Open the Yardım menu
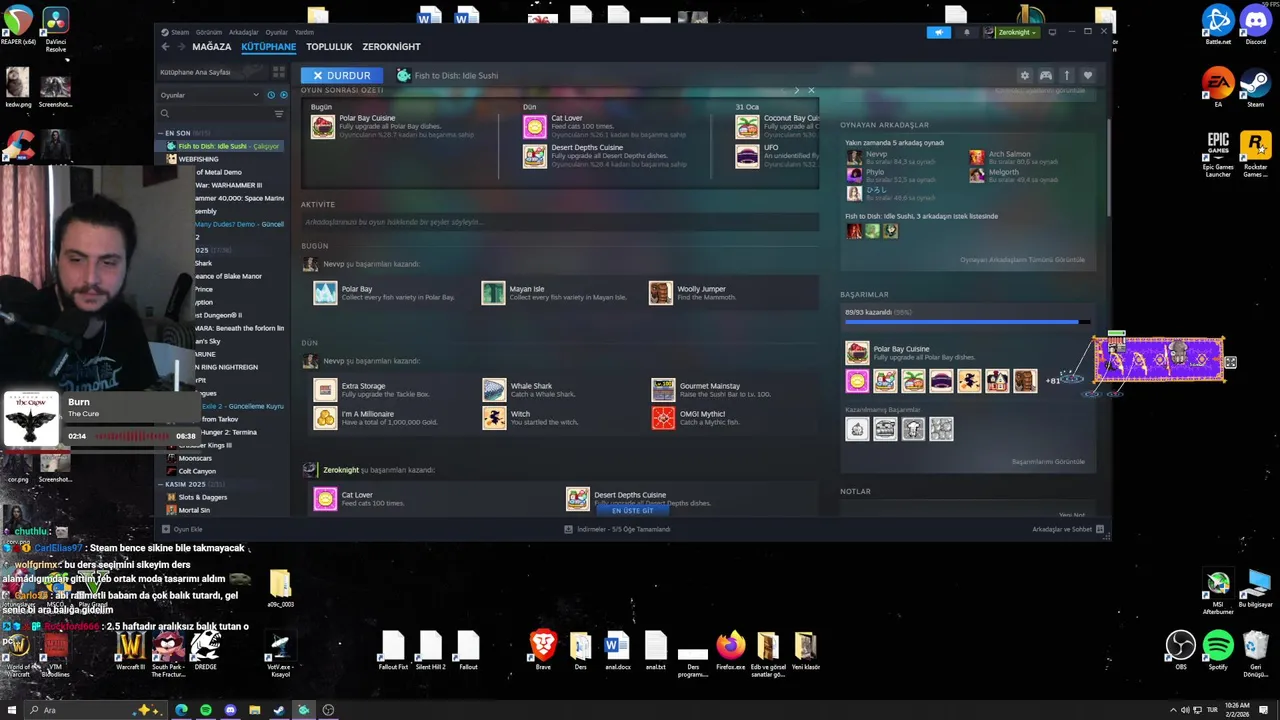 (304, 32)
